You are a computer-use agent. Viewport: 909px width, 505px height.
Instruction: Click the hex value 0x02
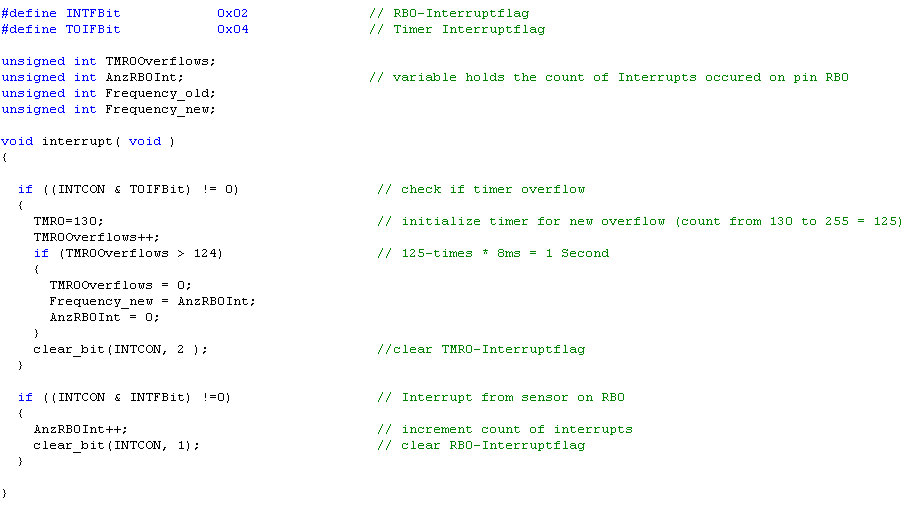232,13
